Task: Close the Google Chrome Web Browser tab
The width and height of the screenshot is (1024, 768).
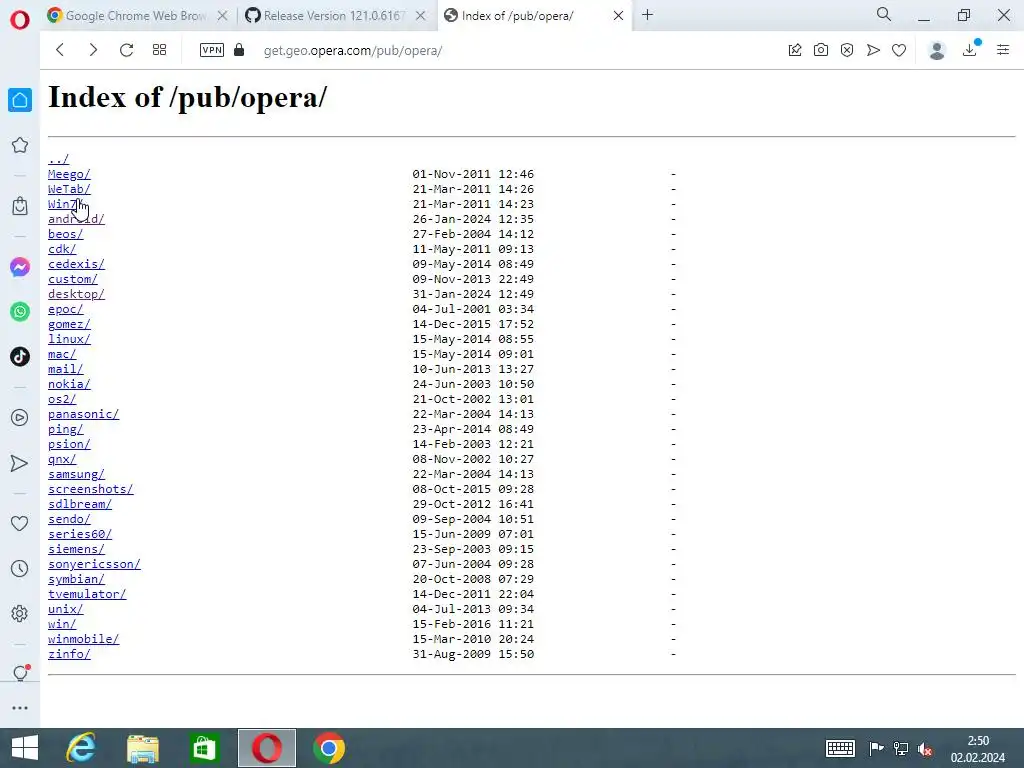Action: click(x=223, y=16)
